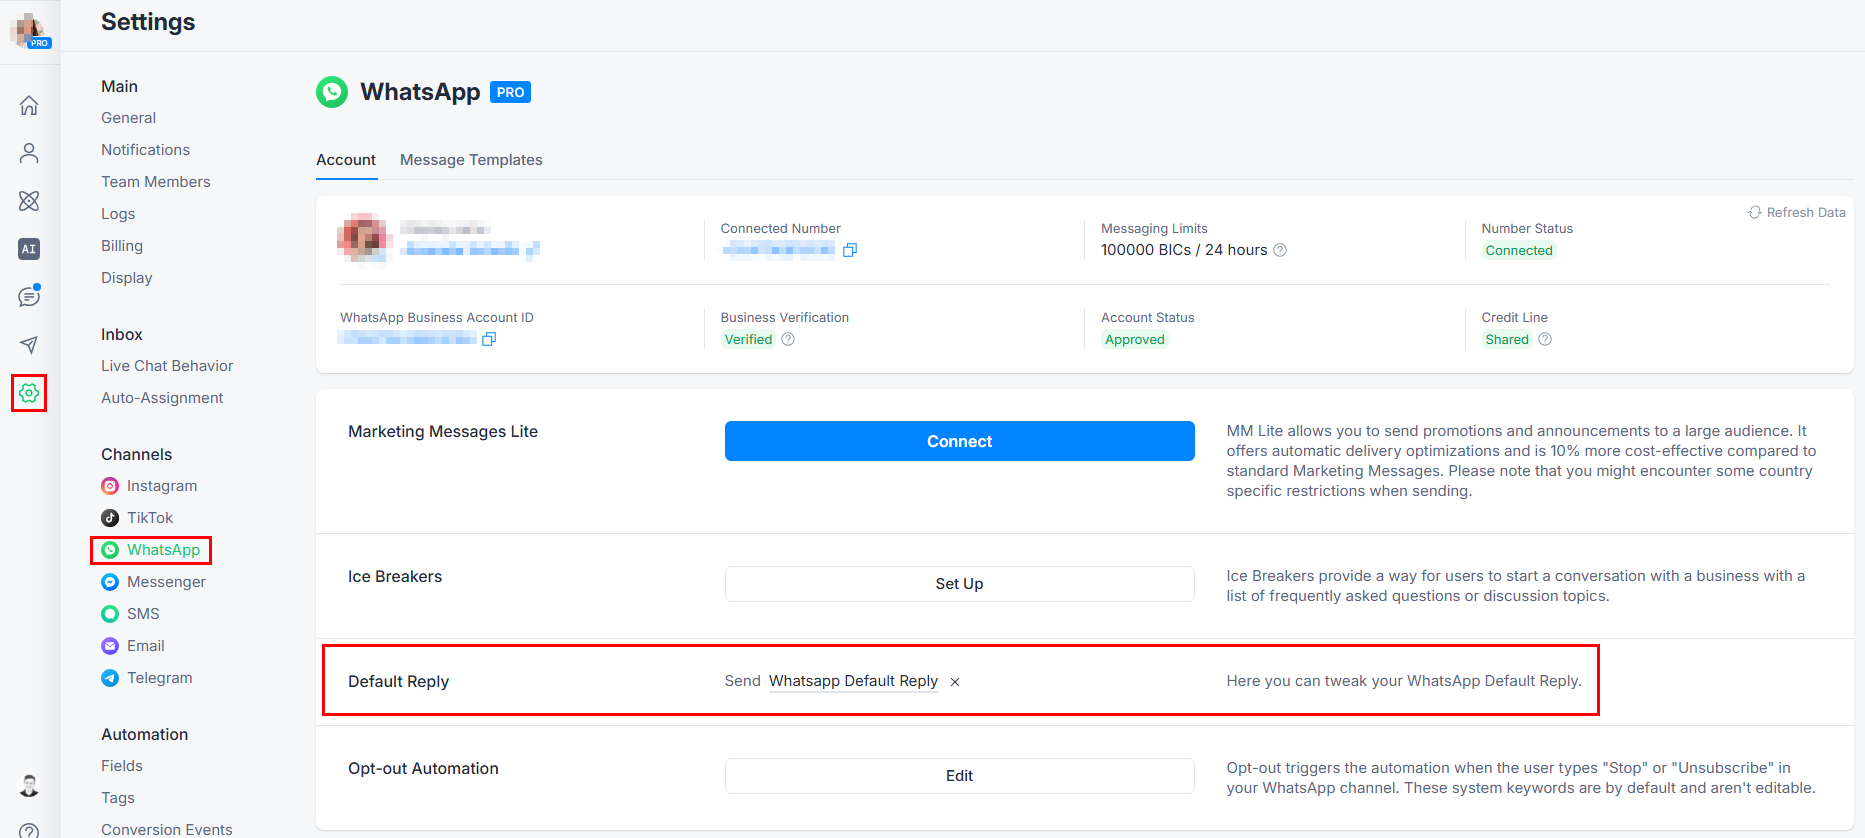Open the Automation flow icon in rail
The height and width of the screenshot is (838, 1865).
[x=29, y=201]
